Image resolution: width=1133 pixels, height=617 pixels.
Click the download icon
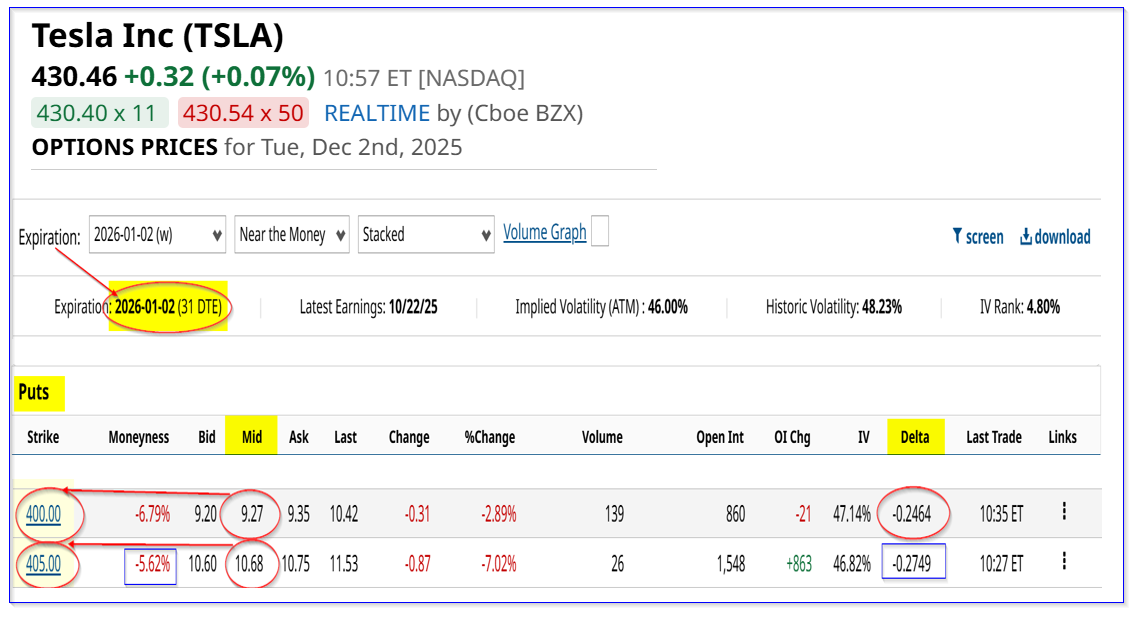pos(1025,237)
